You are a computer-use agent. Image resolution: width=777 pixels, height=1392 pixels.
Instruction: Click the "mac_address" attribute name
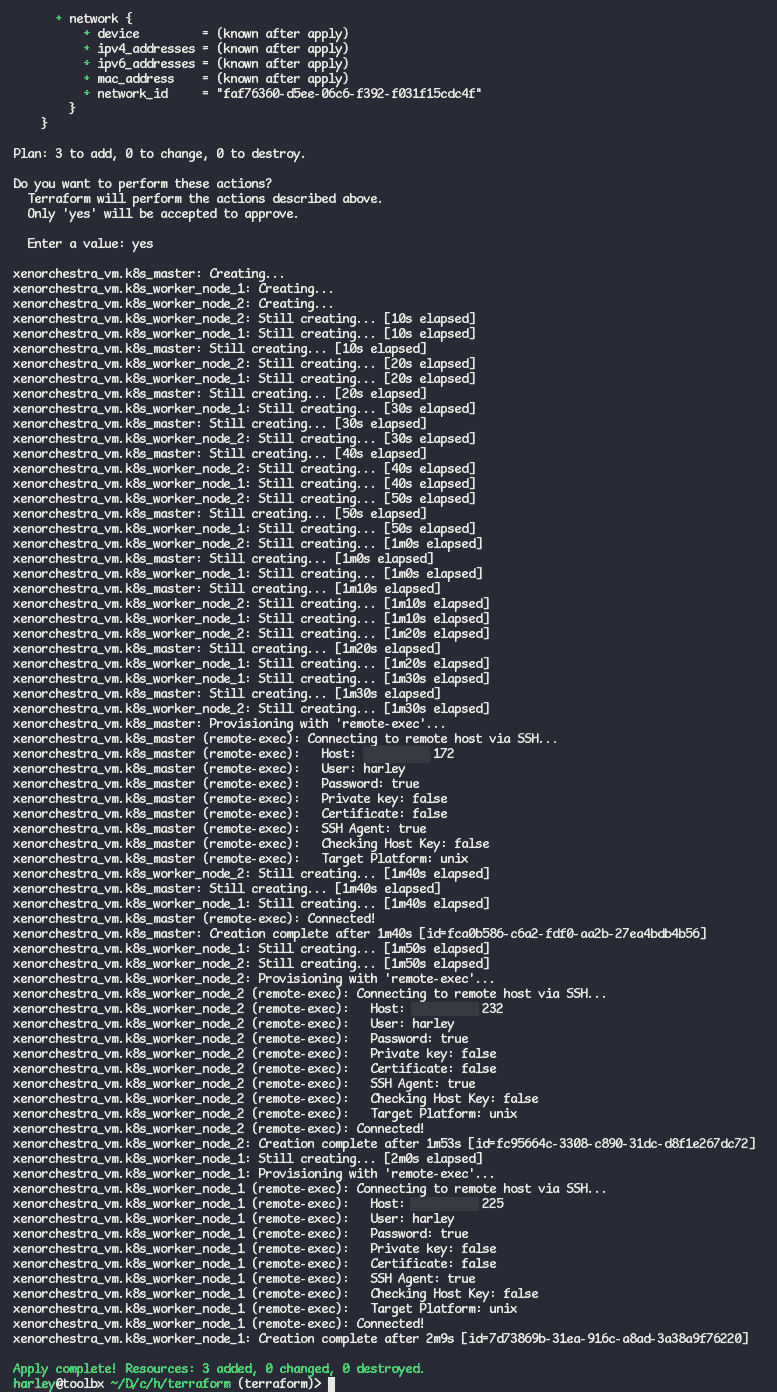pos(135,78)
